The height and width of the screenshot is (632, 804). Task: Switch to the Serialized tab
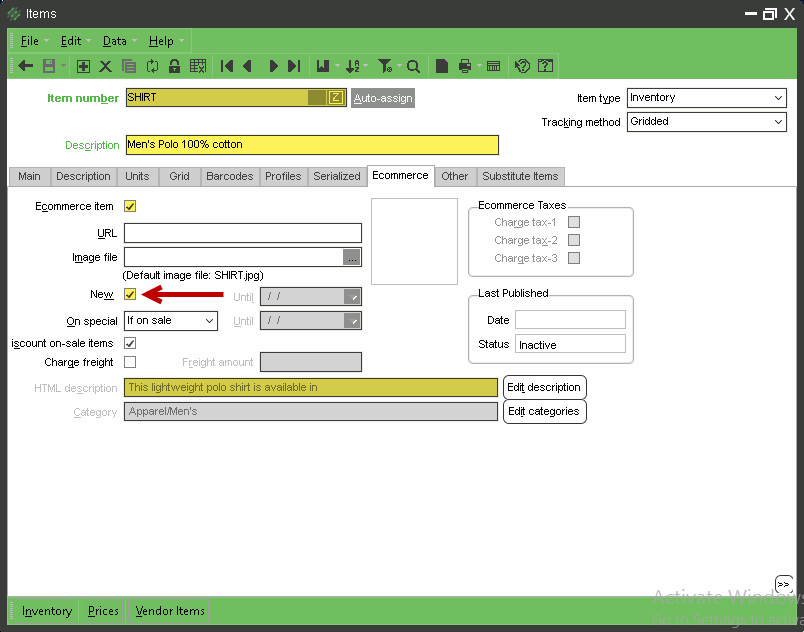tap(337, 176)
